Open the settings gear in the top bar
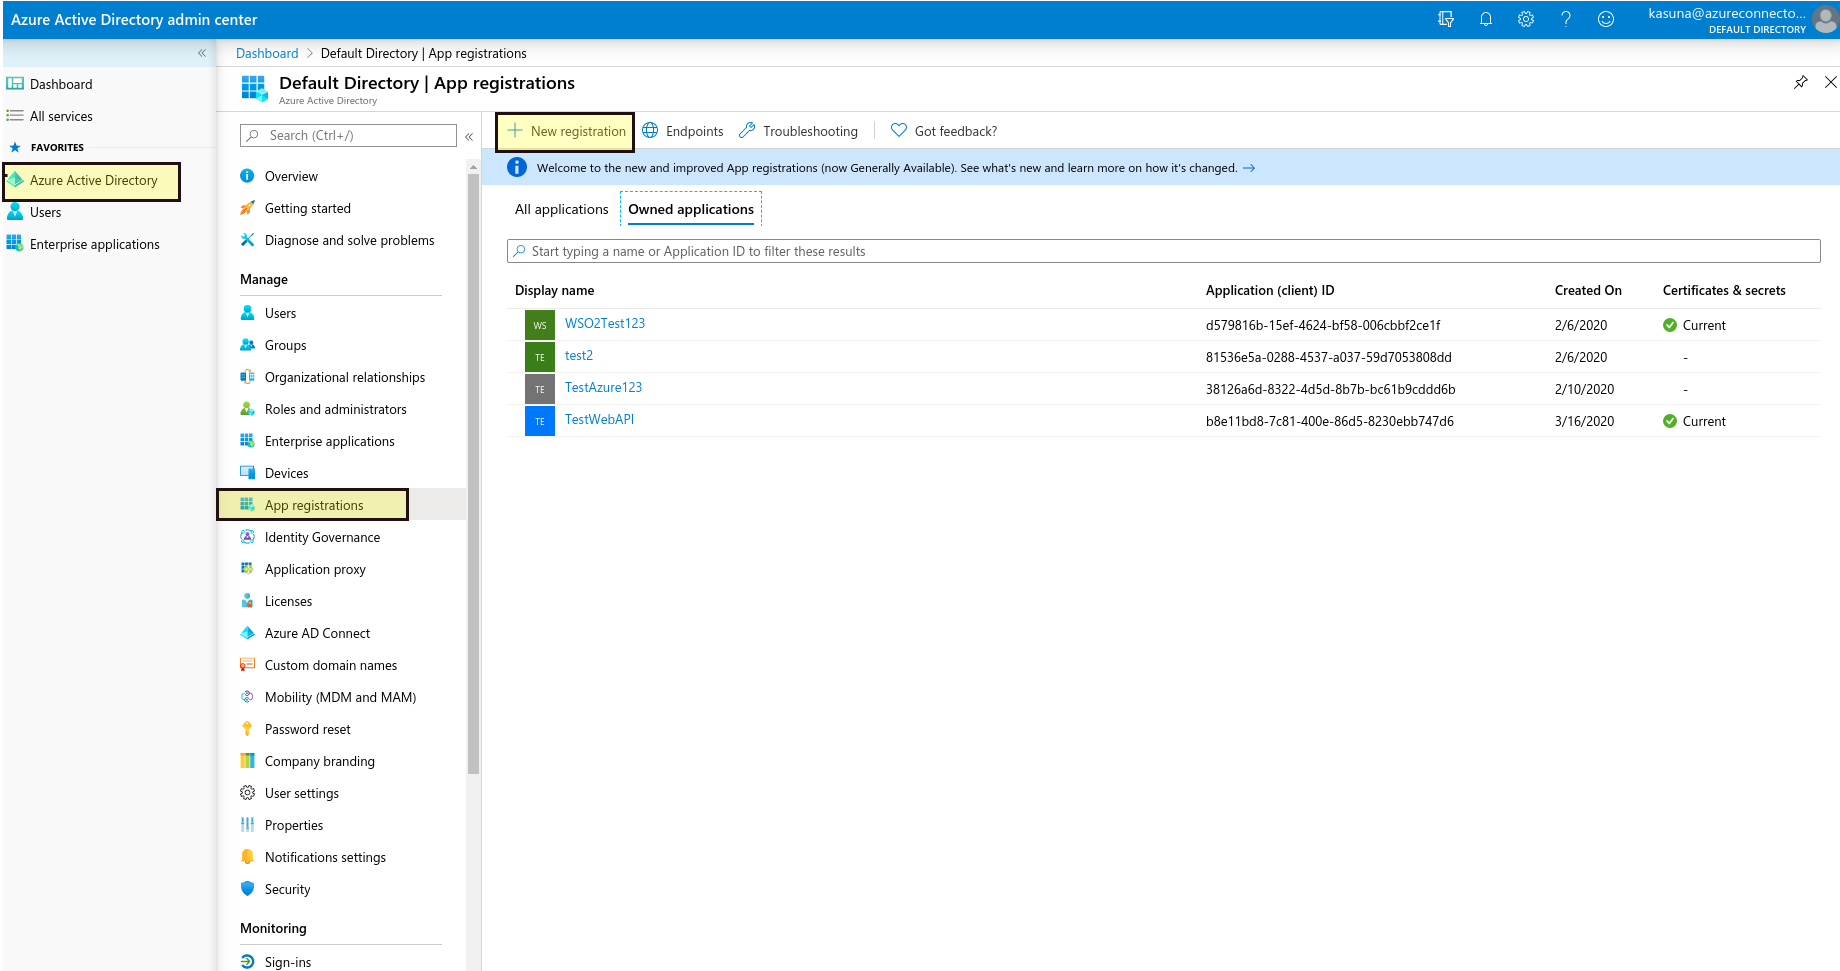The width and height of the screenshot is (1840, 971). [x=1526, y=19]
